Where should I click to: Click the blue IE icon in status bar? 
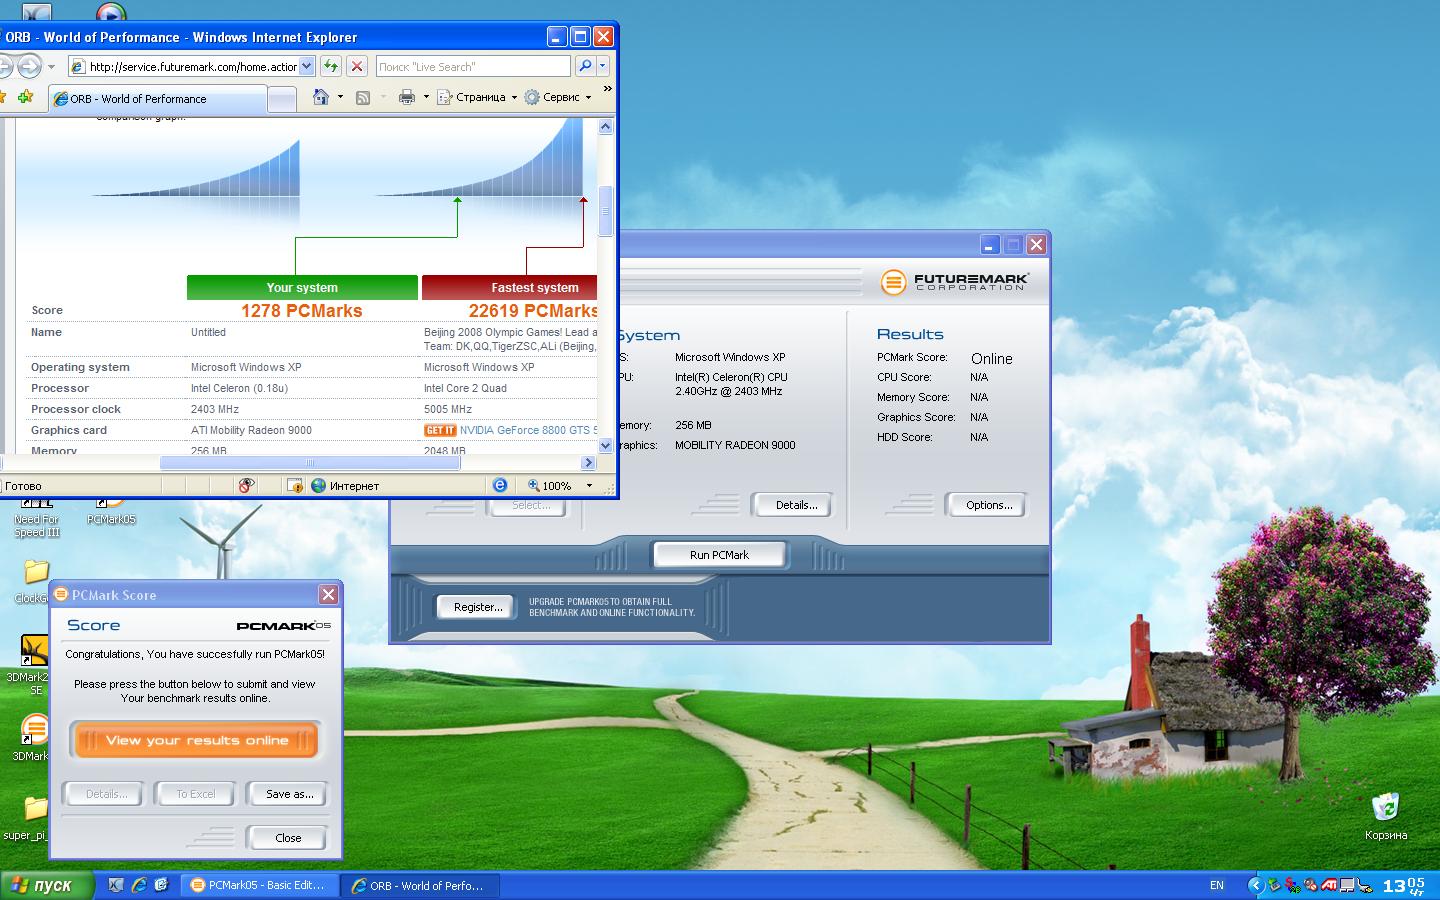click(x=500, y=485)
